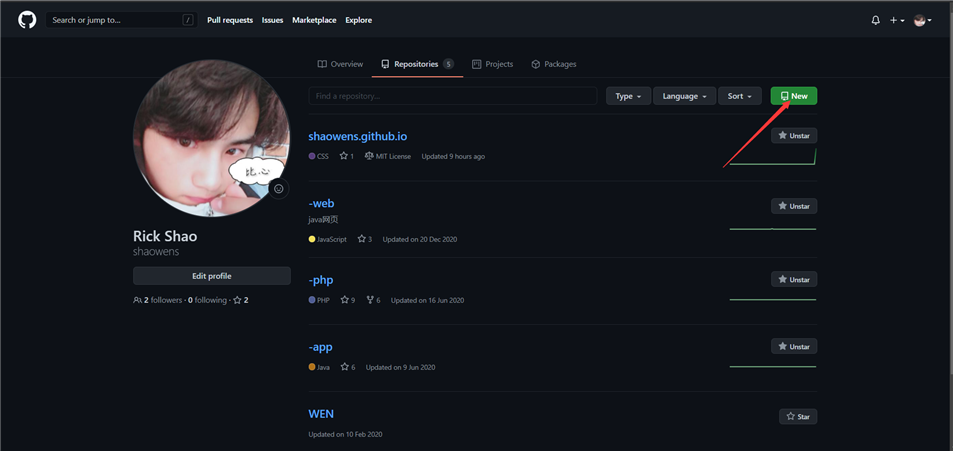
Task: Unstar the shaowens.github.io repository
Action: tap(794, 136)
